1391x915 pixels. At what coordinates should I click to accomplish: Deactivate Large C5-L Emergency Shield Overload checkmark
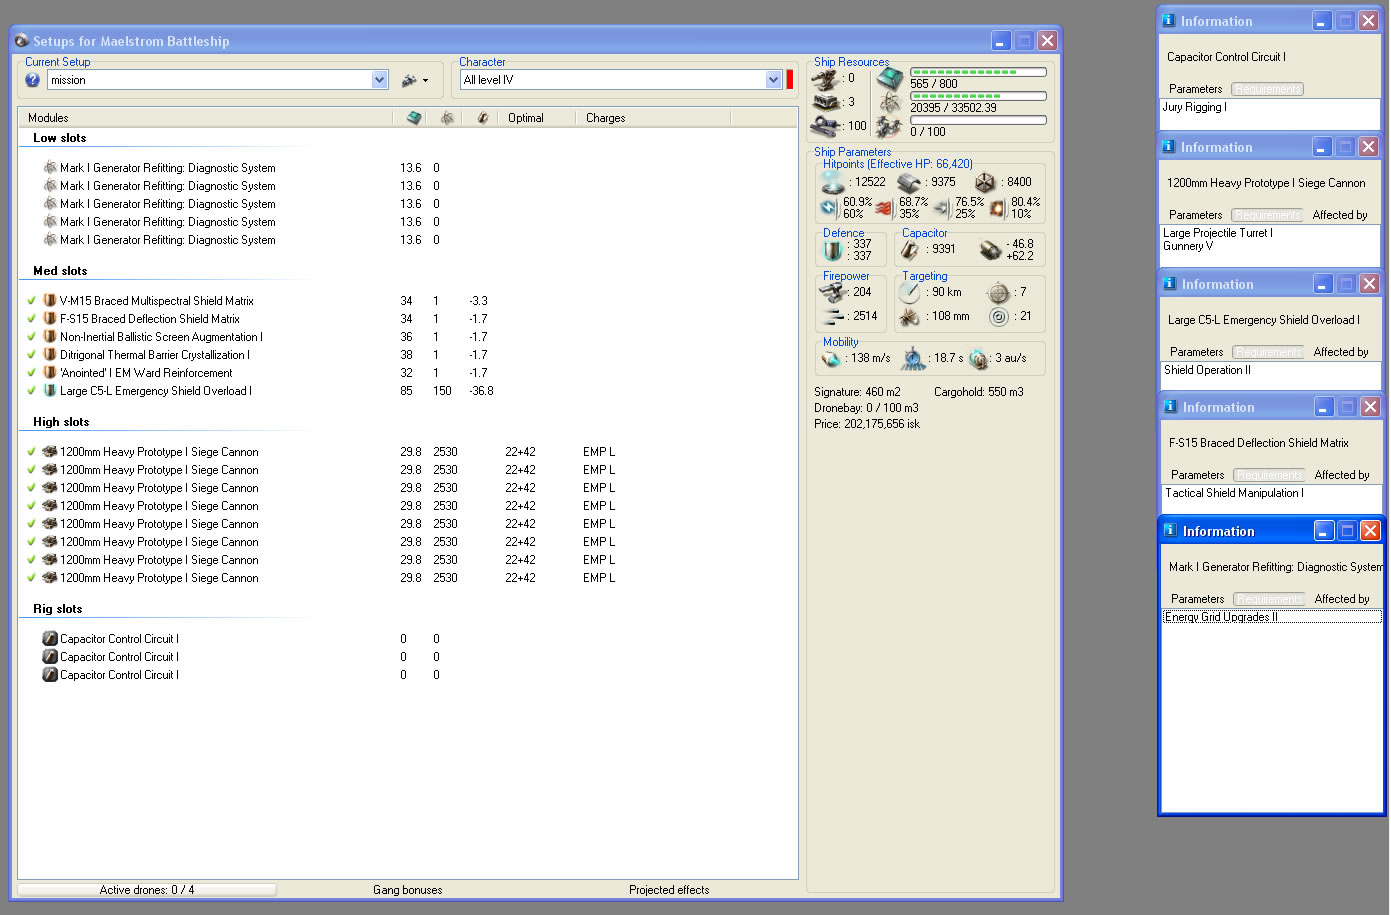click(x=32, y=391)
